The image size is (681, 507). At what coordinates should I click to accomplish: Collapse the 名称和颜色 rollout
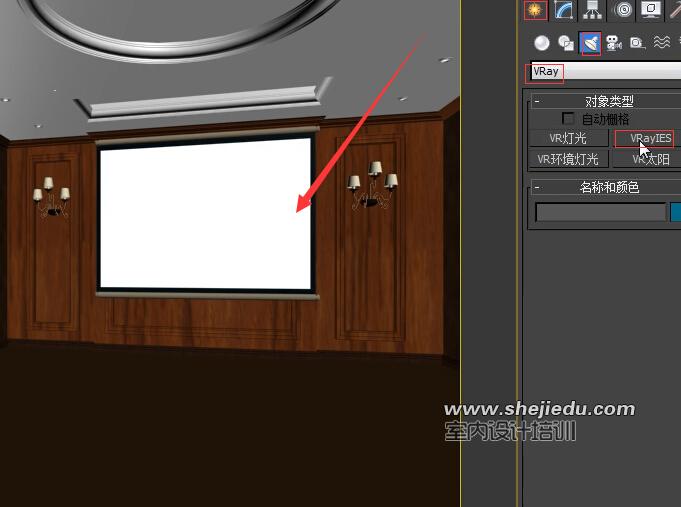537,187
